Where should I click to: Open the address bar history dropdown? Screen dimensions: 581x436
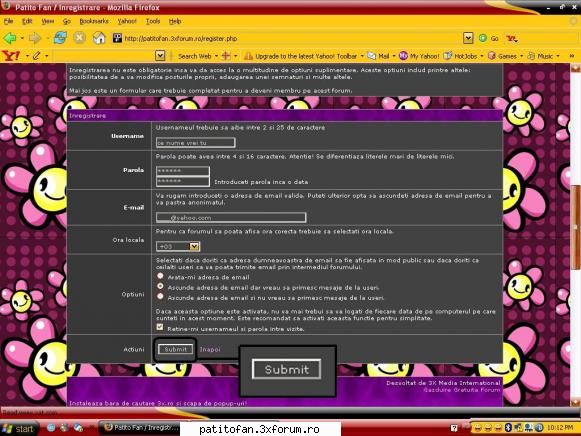pos(468,38)
